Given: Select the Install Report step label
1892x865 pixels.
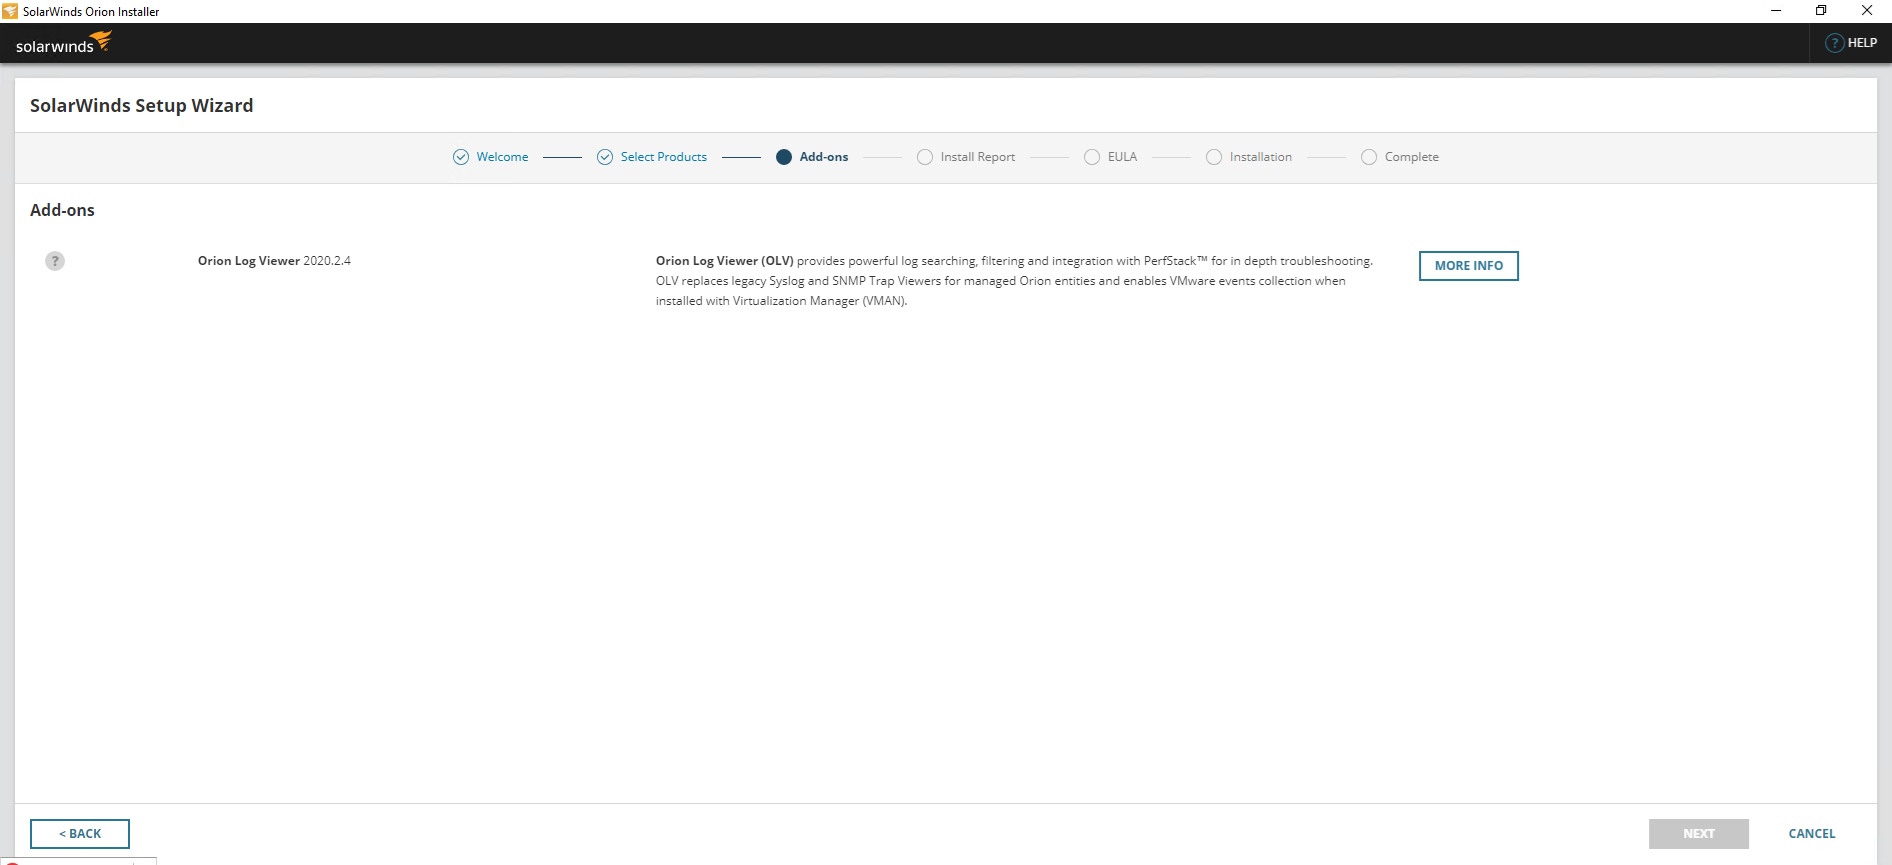Looking at the screenshot, I should pos(978,157).
